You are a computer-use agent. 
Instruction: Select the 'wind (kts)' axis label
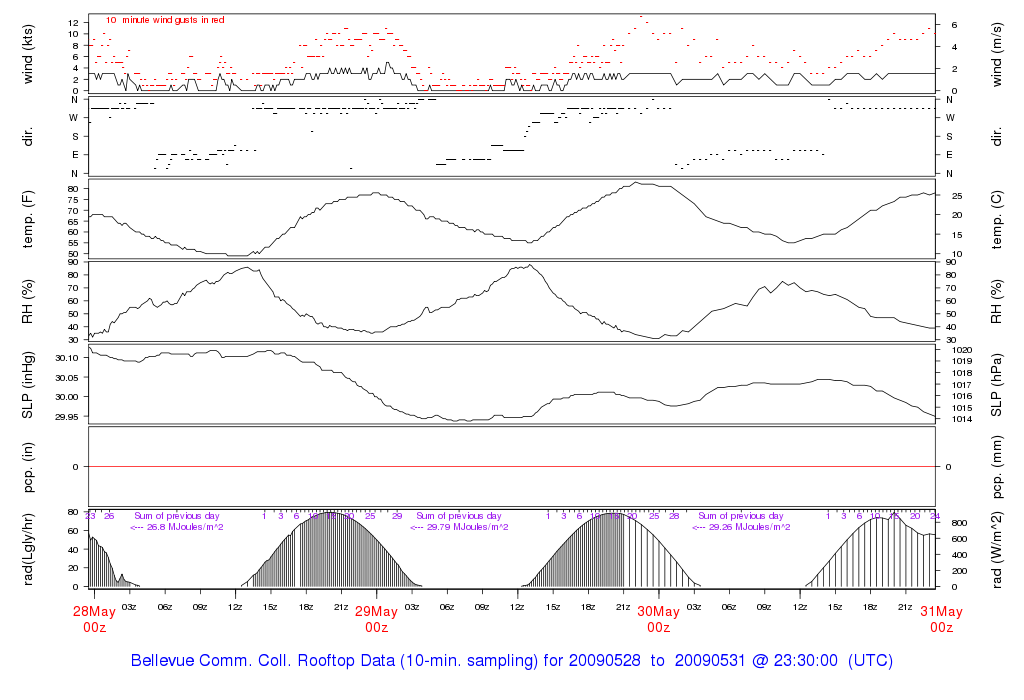[27, 54]
